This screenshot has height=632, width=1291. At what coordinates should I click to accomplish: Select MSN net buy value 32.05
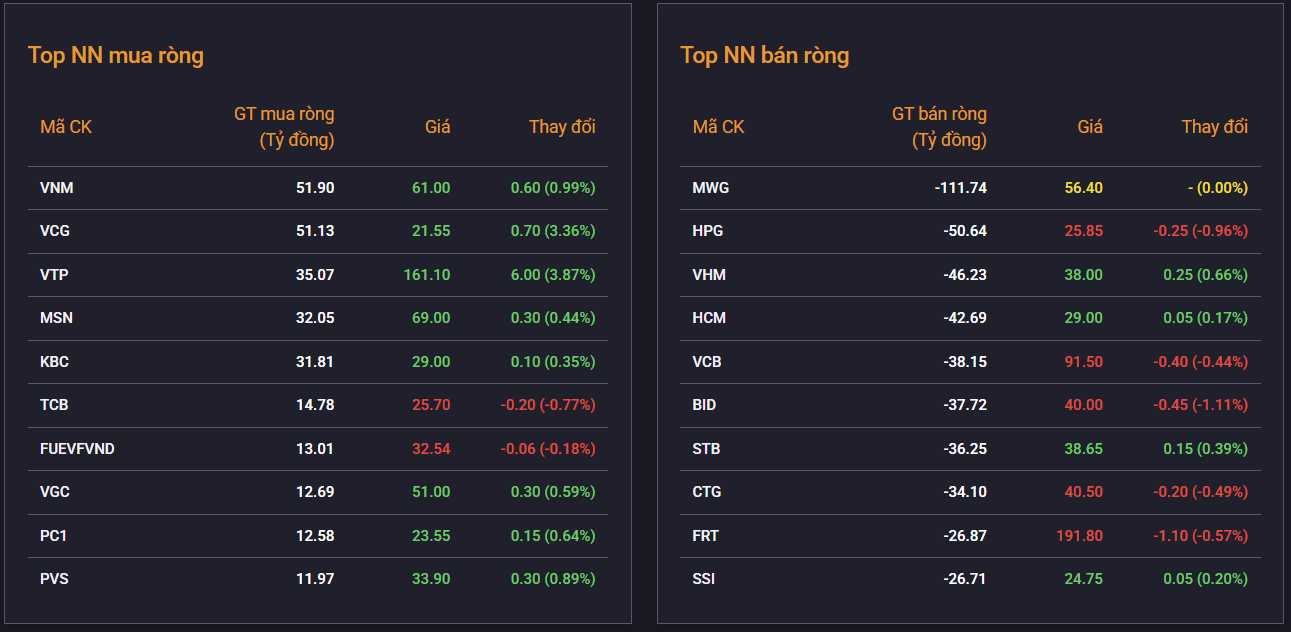coord(315,318)
